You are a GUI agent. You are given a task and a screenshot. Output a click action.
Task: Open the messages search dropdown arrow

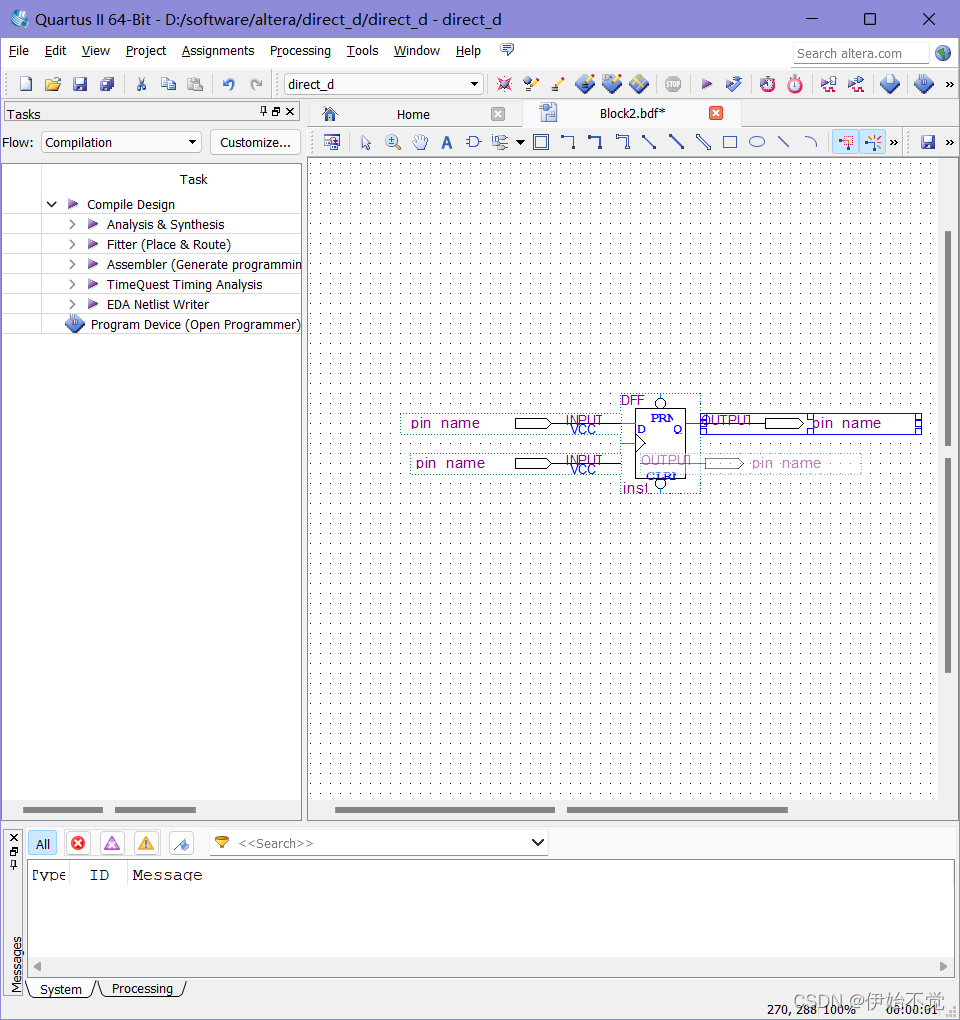point(537,843)
